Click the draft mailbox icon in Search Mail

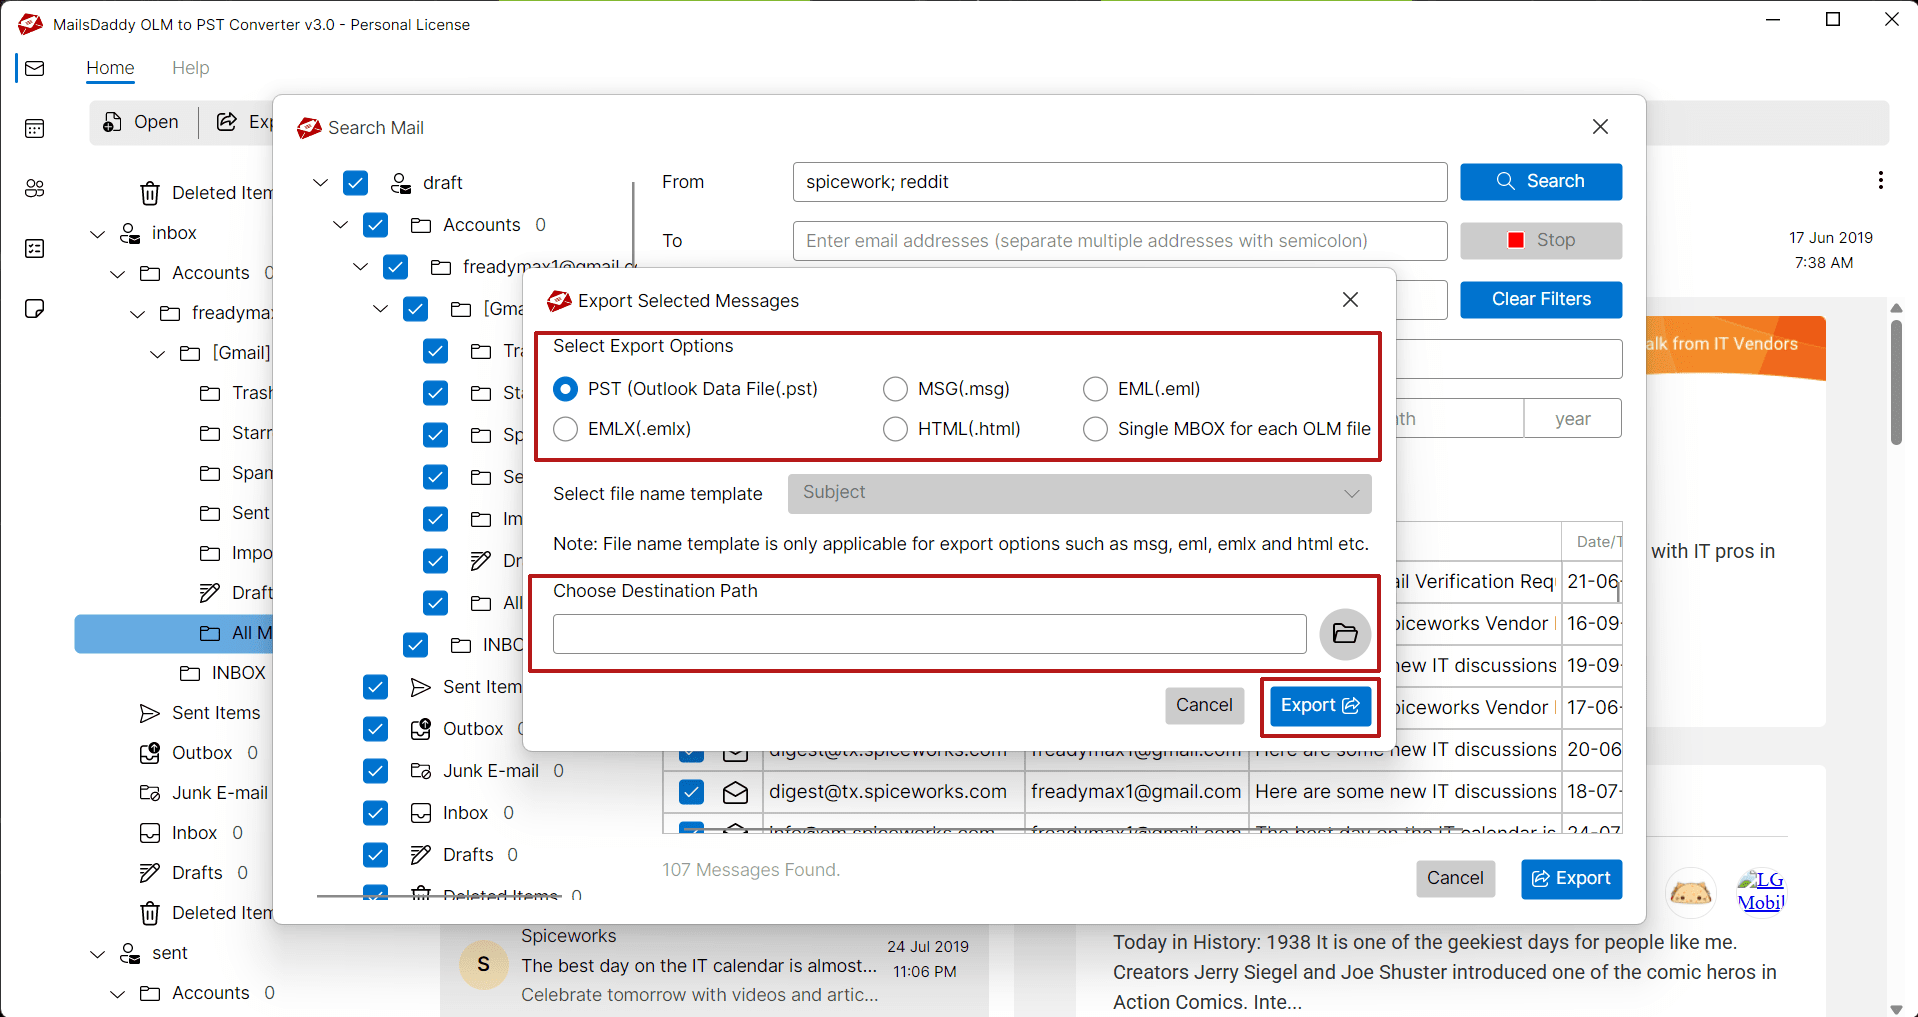click(401, 183)
